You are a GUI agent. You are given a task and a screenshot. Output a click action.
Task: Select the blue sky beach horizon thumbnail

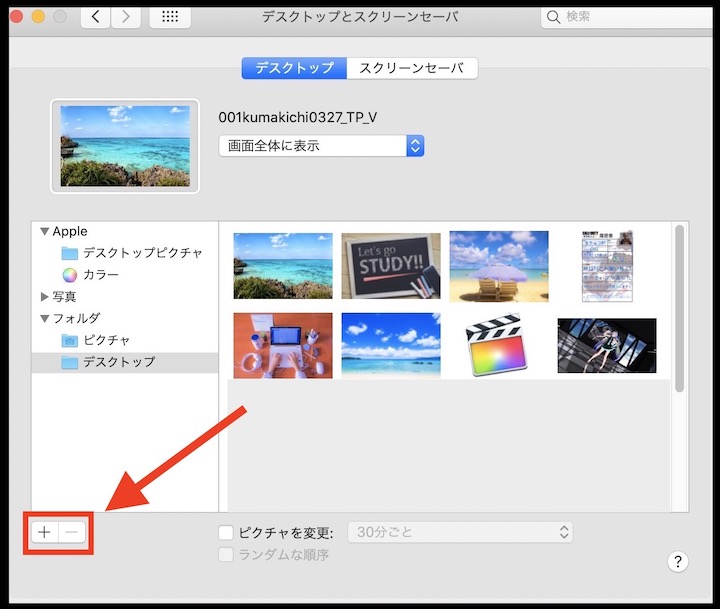pos(391,346)
